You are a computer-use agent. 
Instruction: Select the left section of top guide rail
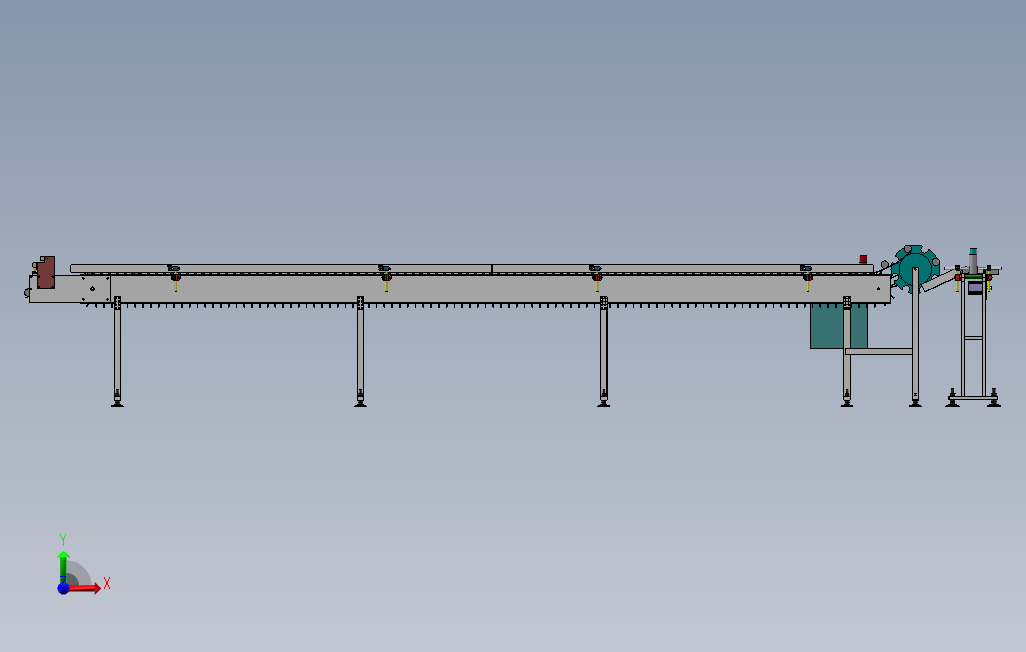pyautogui.click(x=281, y=268)
